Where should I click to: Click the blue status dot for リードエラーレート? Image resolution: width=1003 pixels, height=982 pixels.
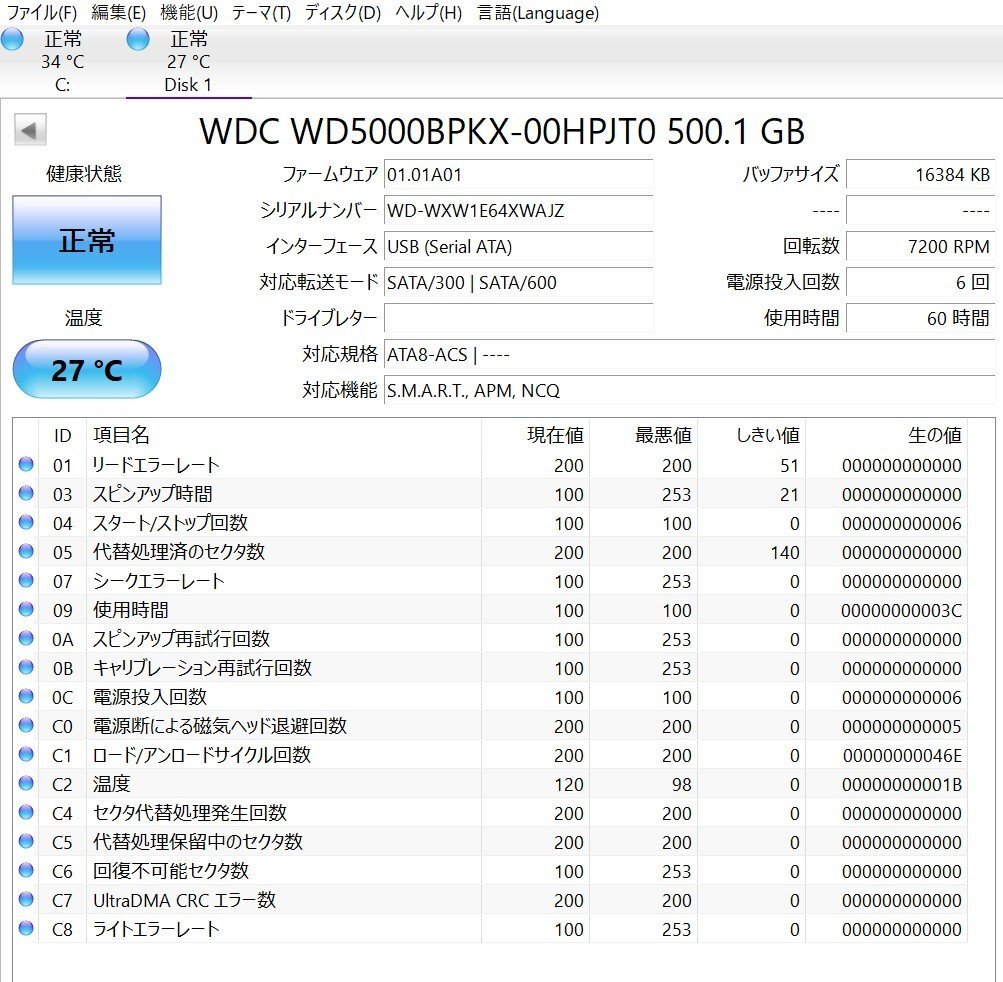[27, 464]
